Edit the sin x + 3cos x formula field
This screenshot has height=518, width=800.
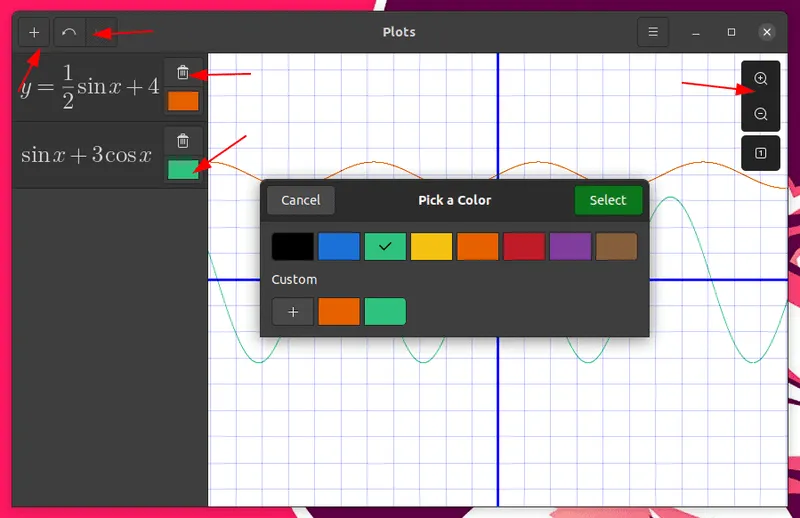pos(87,155)
